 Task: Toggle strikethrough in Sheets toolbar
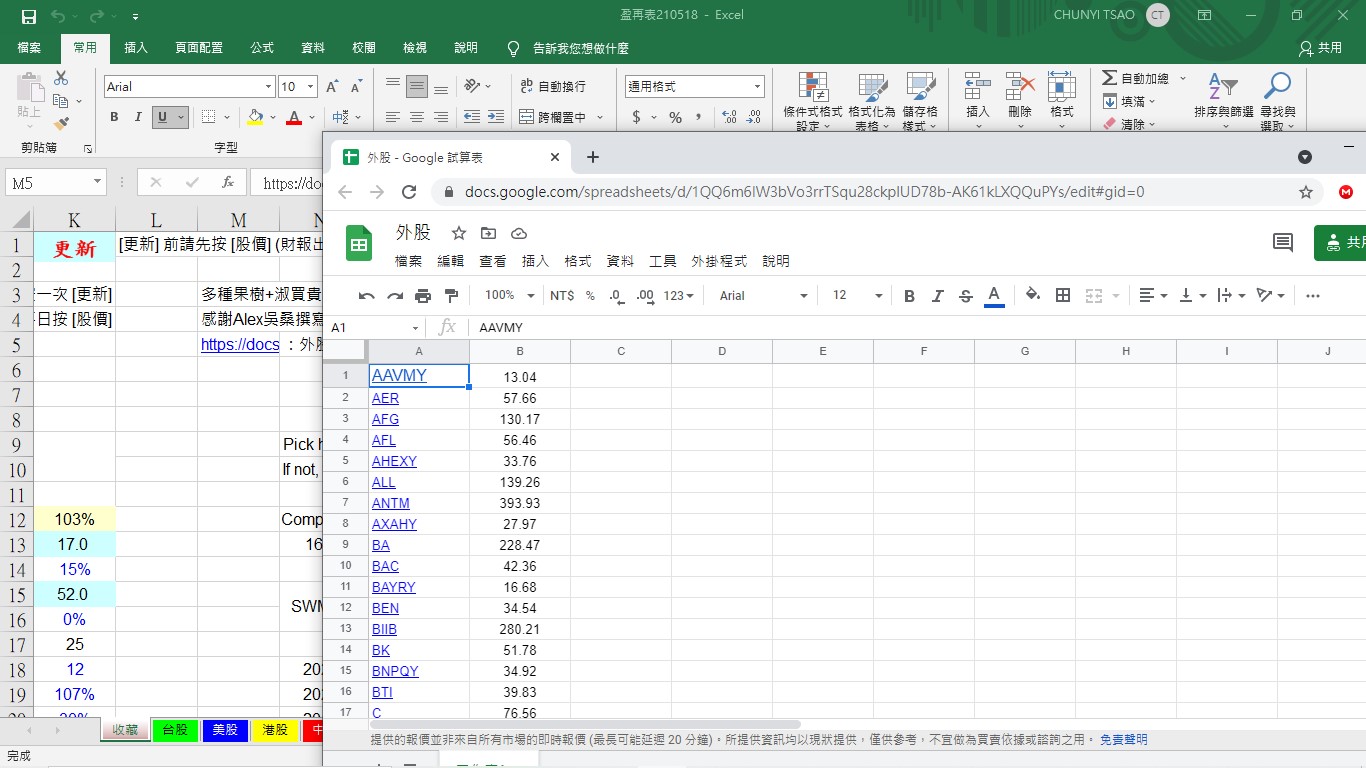tap(965, 296)
